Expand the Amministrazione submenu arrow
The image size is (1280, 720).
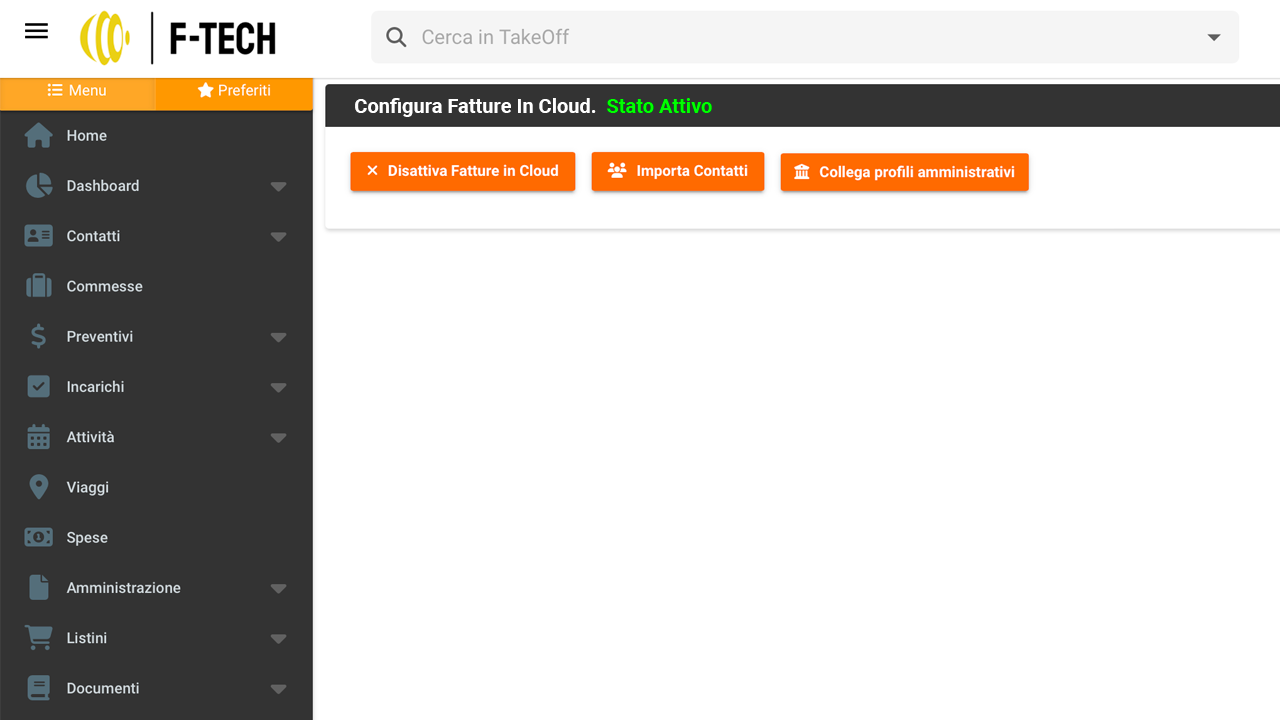[x=279, y=588]
